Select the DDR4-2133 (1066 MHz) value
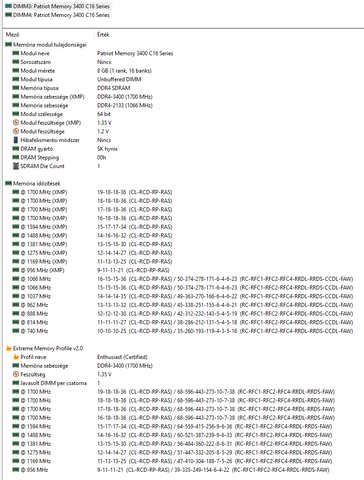This screenshot has width=364, height=480. pos(125,105)
